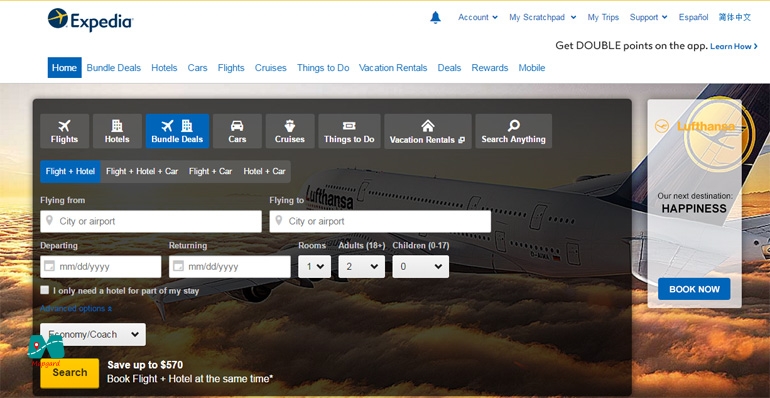Image resolution: width=770 pixels, height=398 pixels.
Task: Click the Flying from location pin
Action: (49, 220)
